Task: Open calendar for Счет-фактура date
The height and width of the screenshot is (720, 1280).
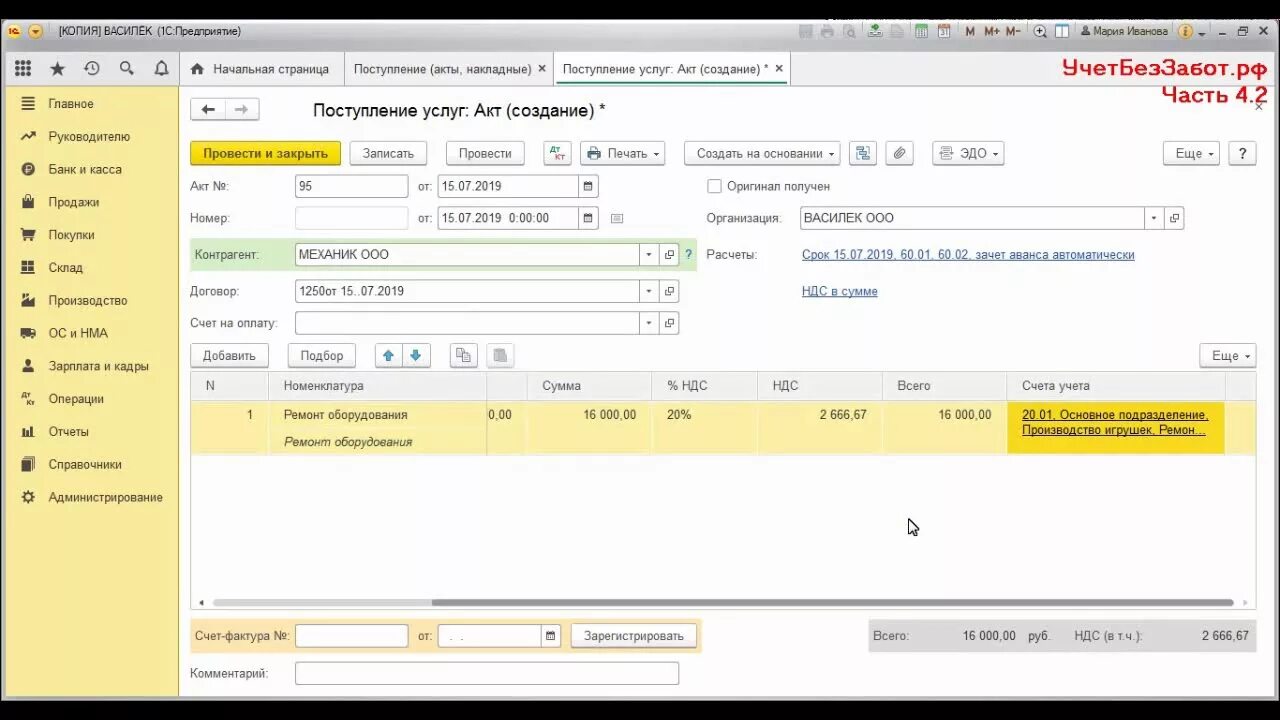Action: click(550, 636)
